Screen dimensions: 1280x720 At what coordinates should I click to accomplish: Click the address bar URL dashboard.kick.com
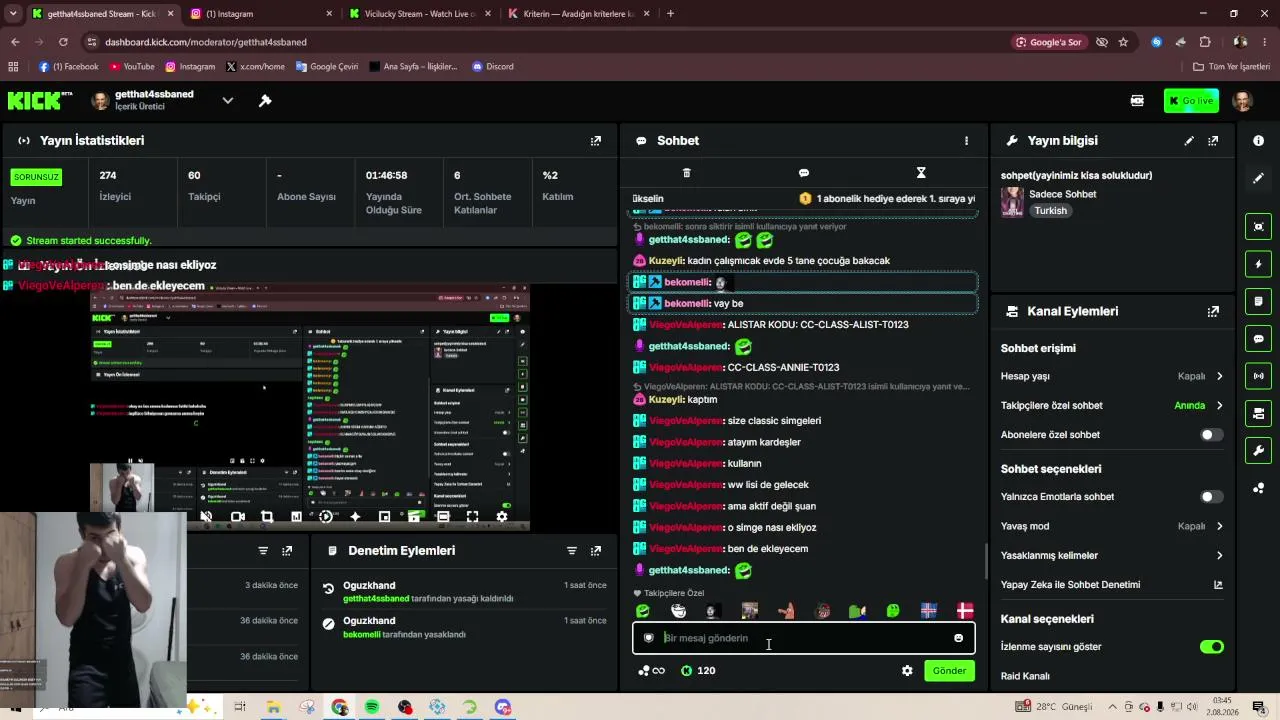(x=206, y=42)
